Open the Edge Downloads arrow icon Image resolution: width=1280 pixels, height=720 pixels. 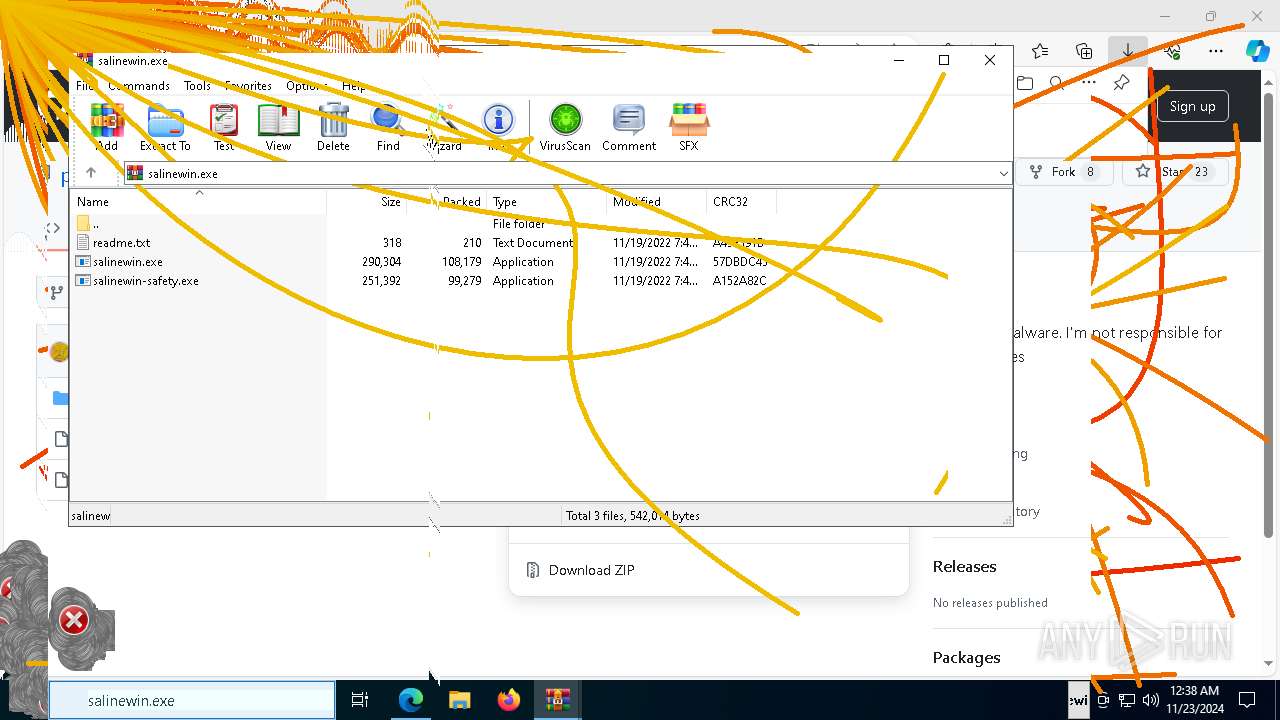[1127, 51]
